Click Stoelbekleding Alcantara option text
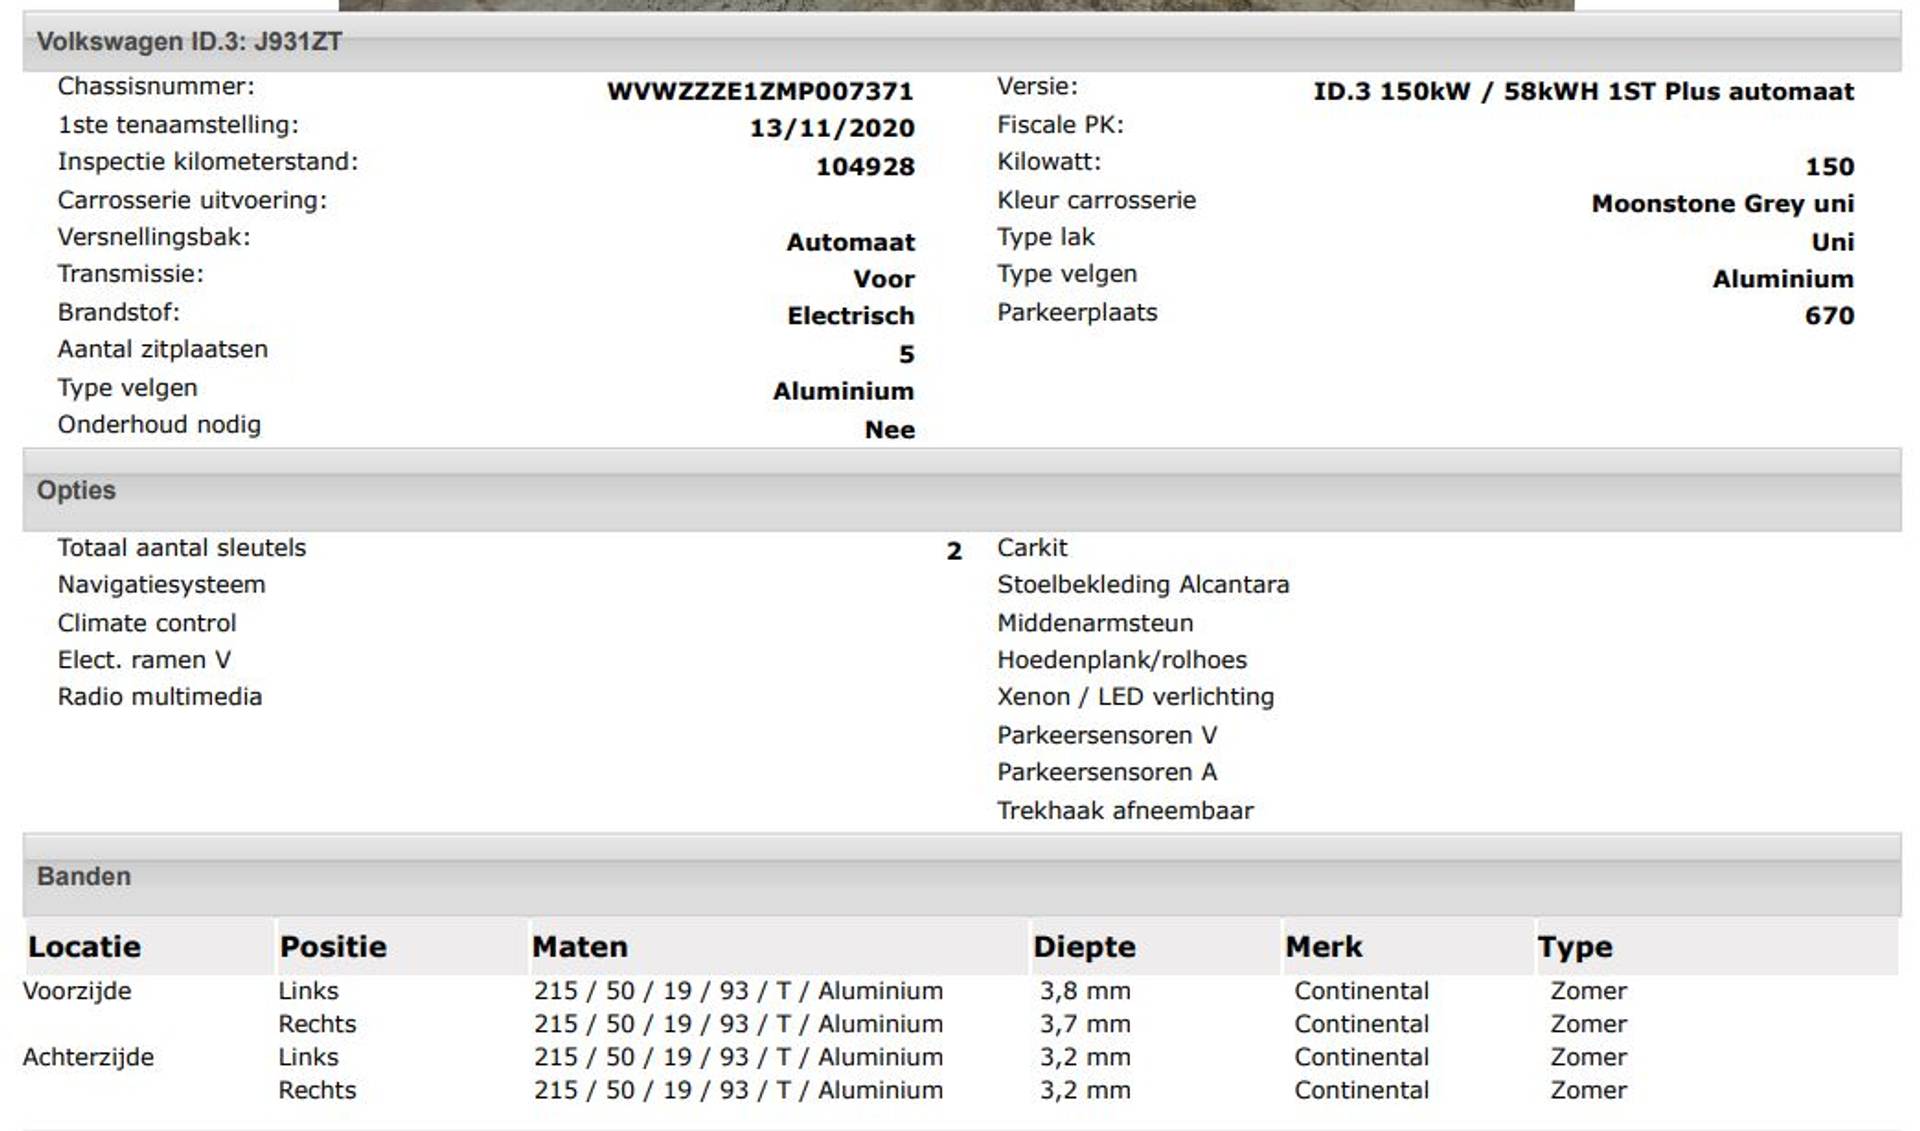 (x=1143, y=584)
